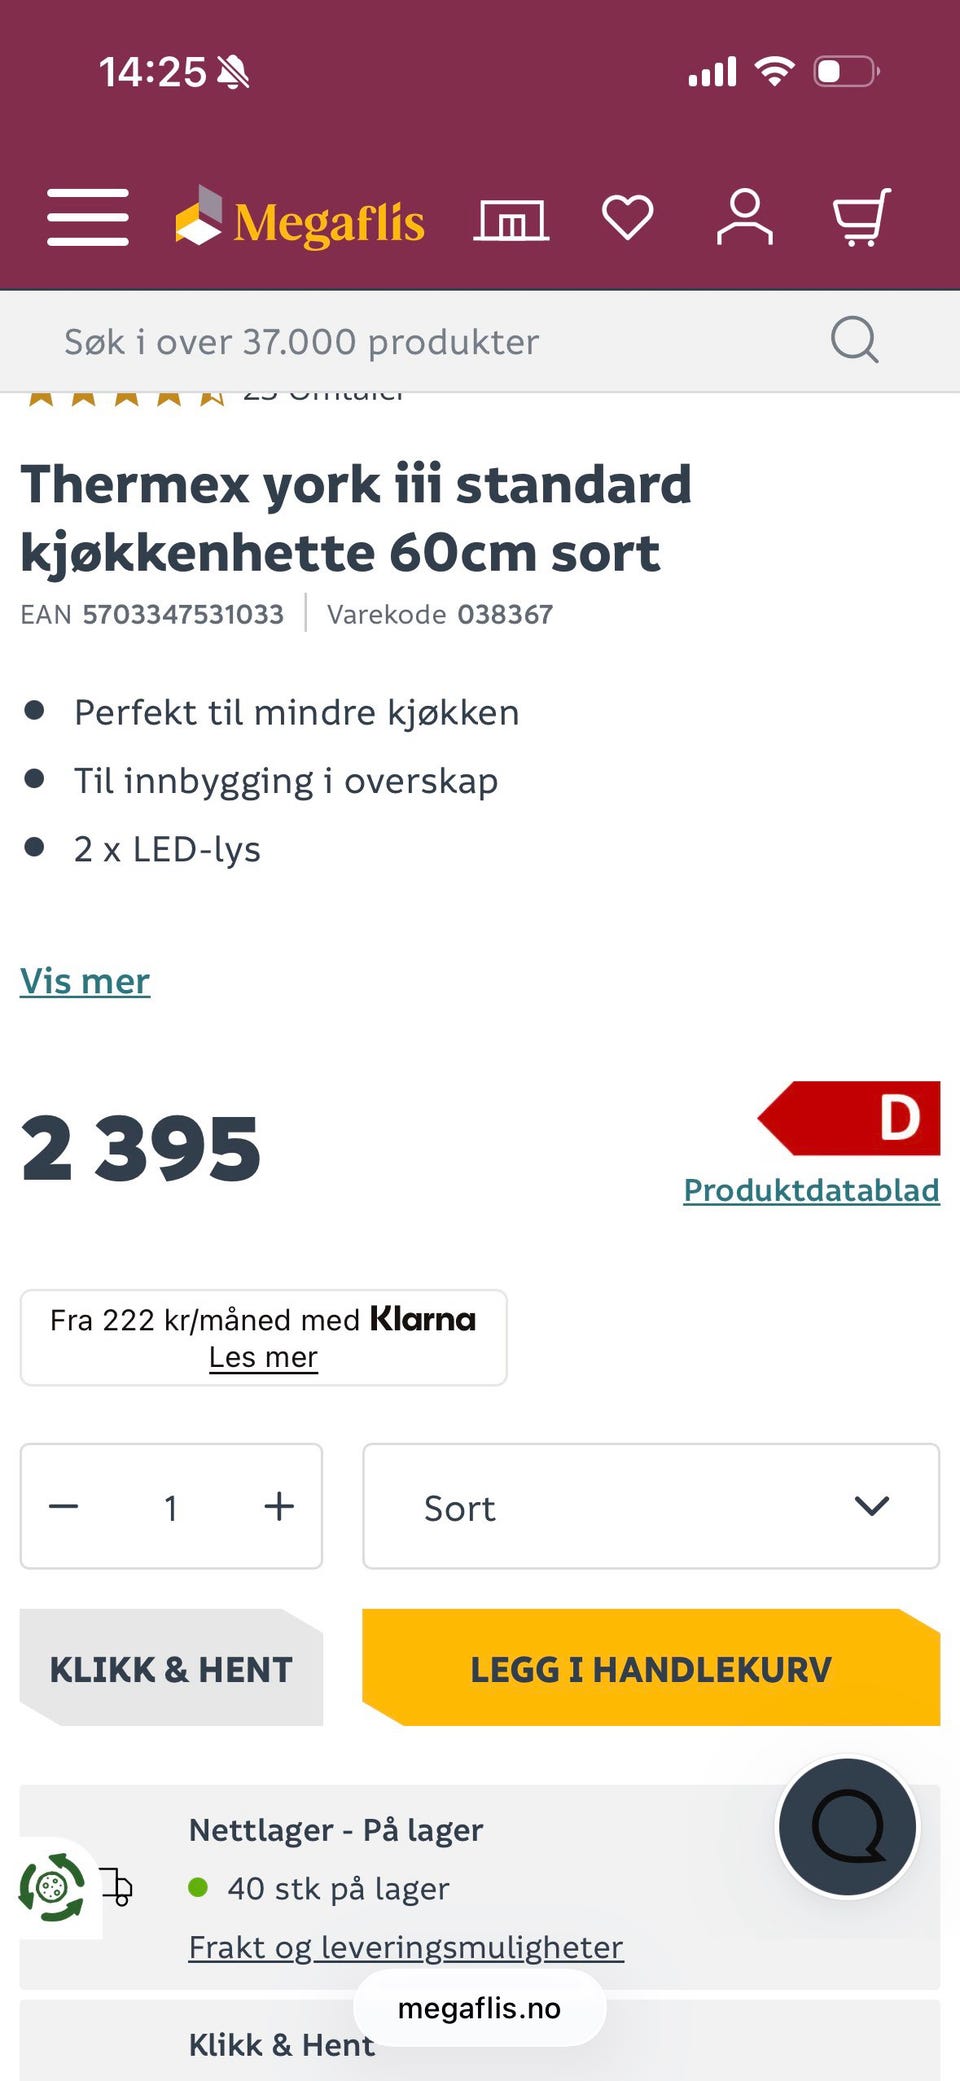Tap the search magnifier icon
The height and width of the screenshot is (2081, 960).
click(x=855, y=341)
